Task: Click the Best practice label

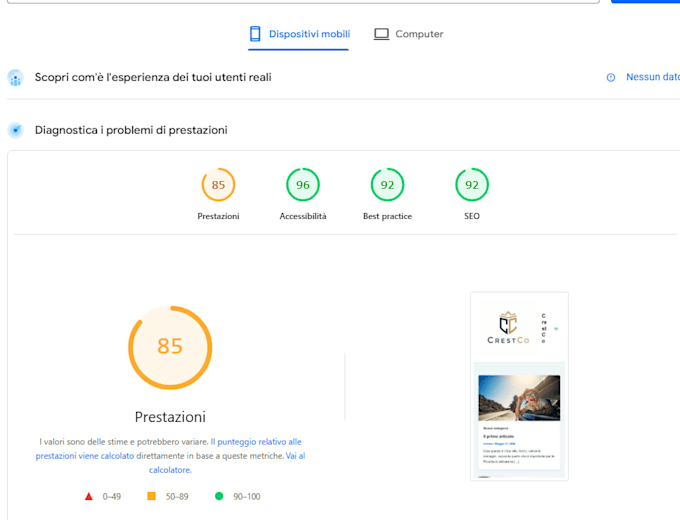Action: pos(387,216)
